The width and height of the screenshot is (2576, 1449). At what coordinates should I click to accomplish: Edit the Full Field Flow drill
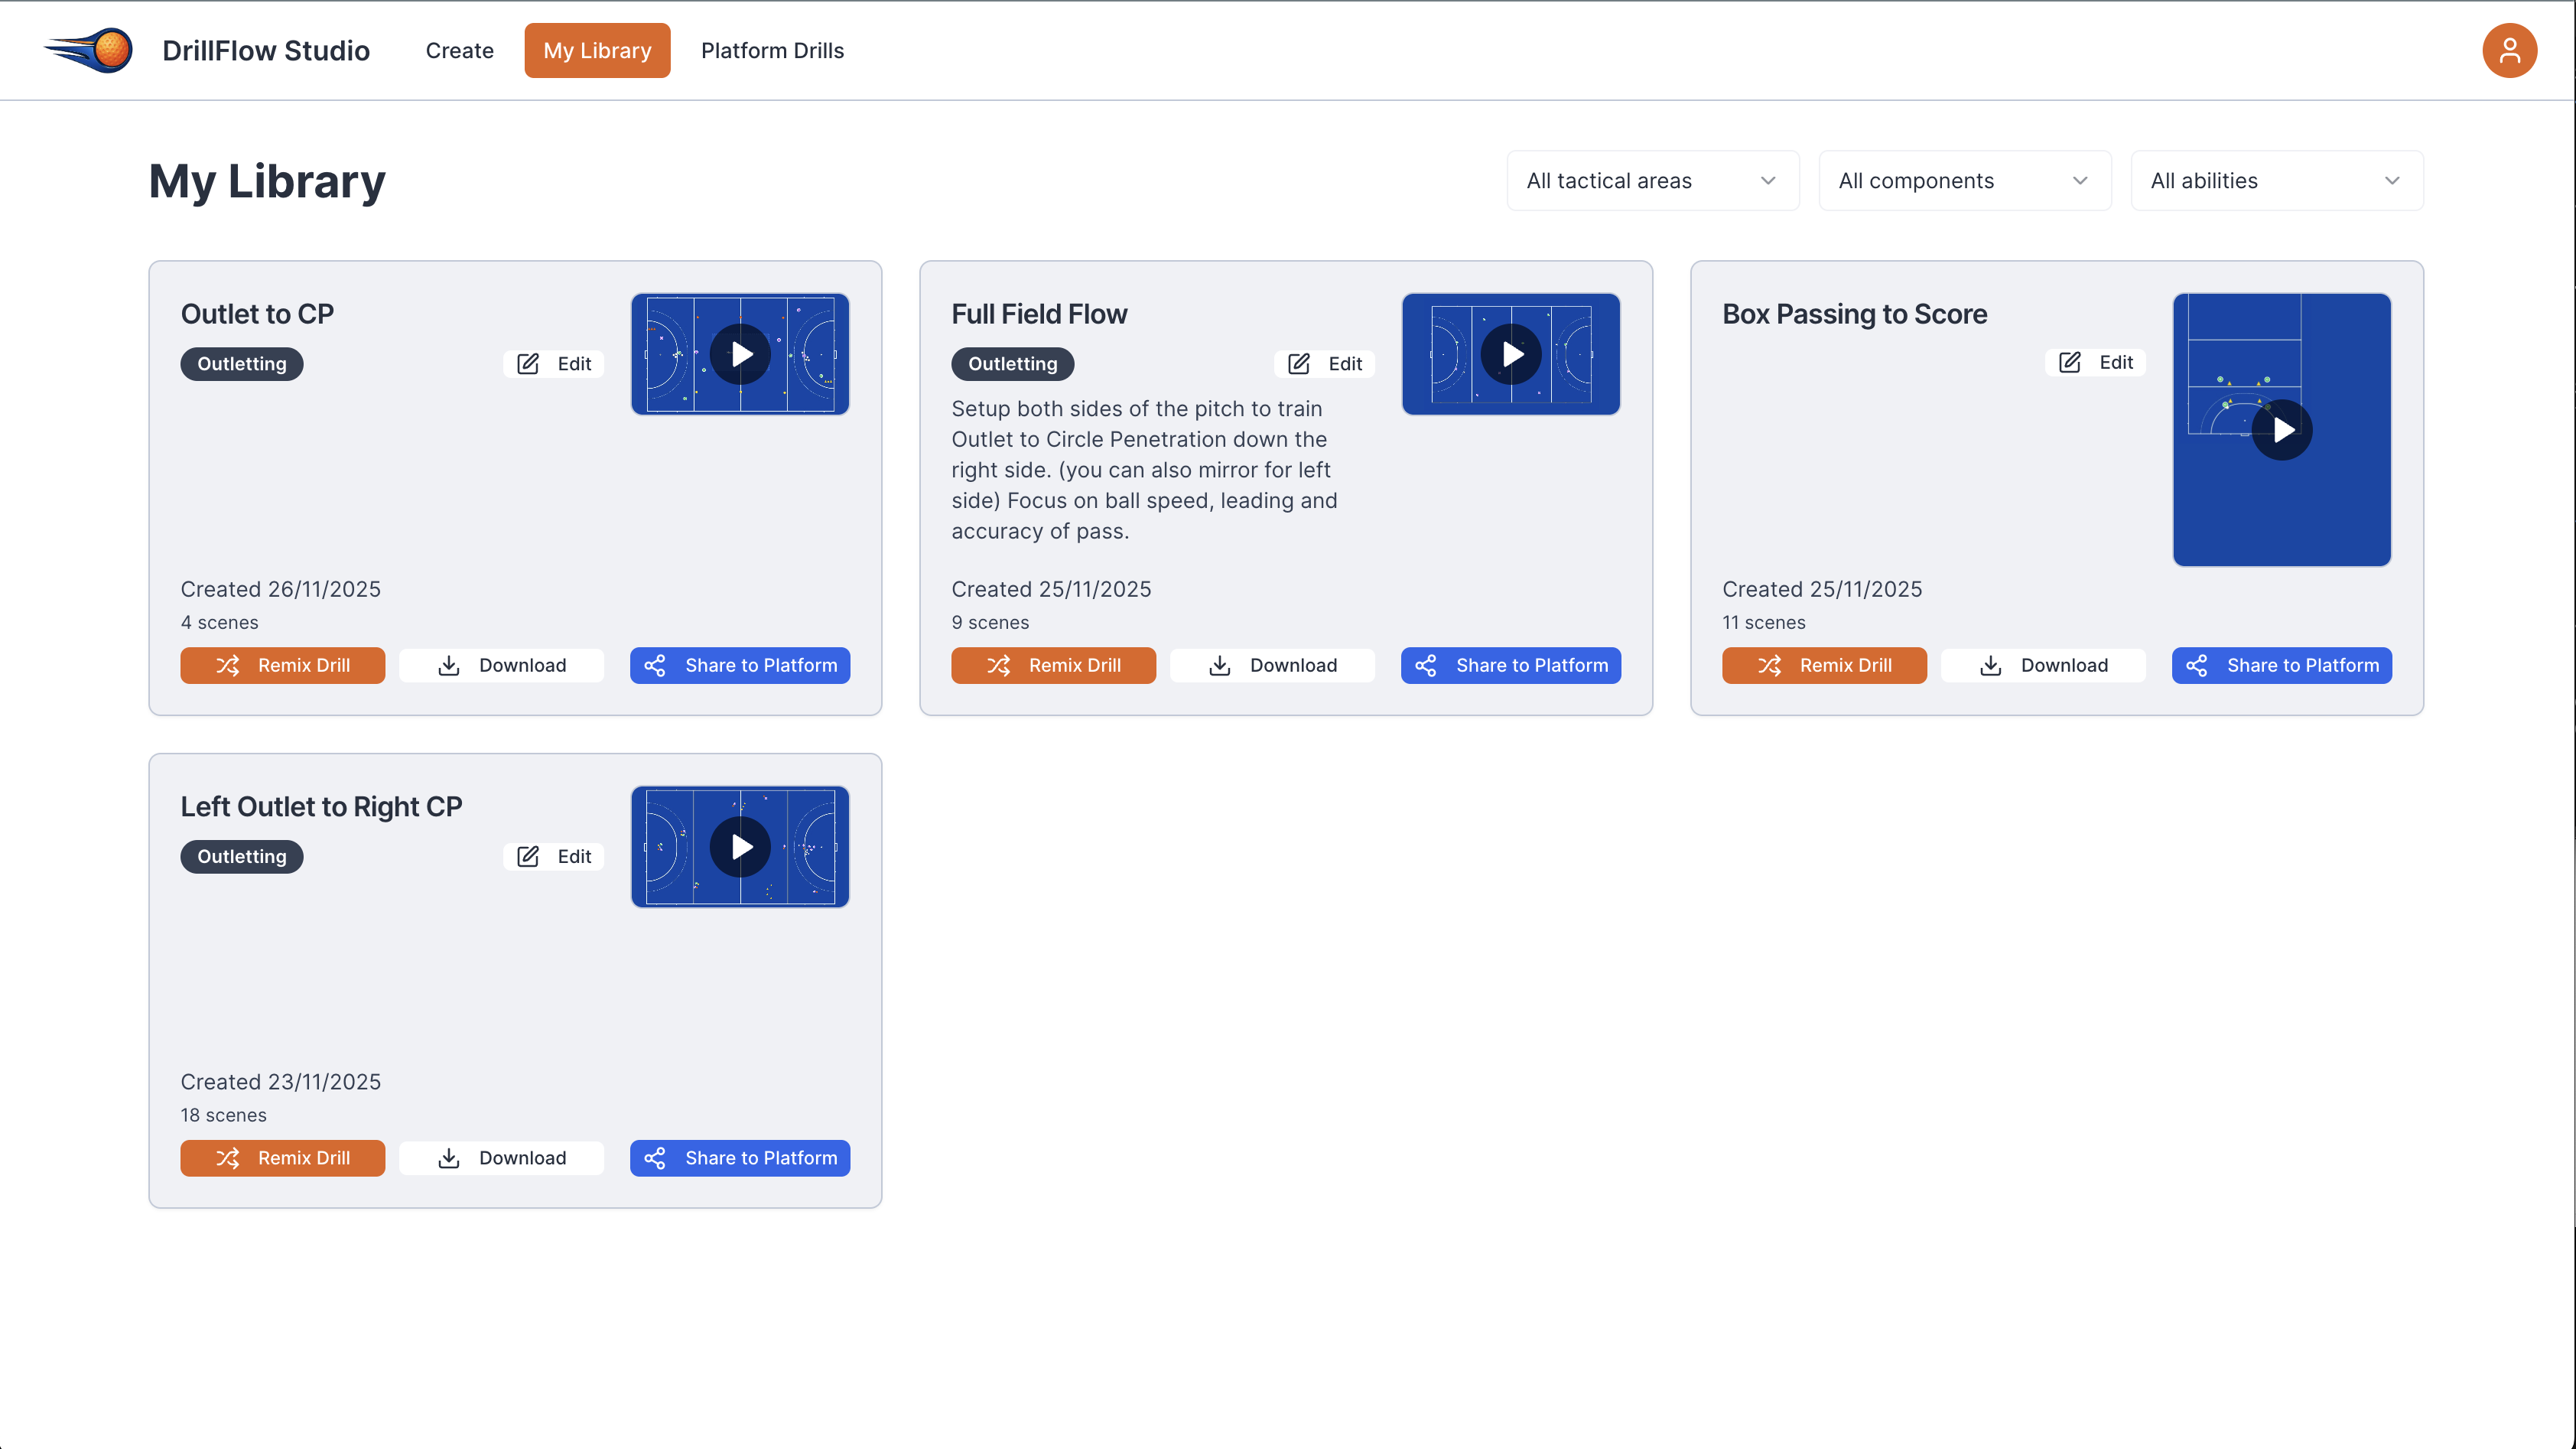tap(1324, 364)
